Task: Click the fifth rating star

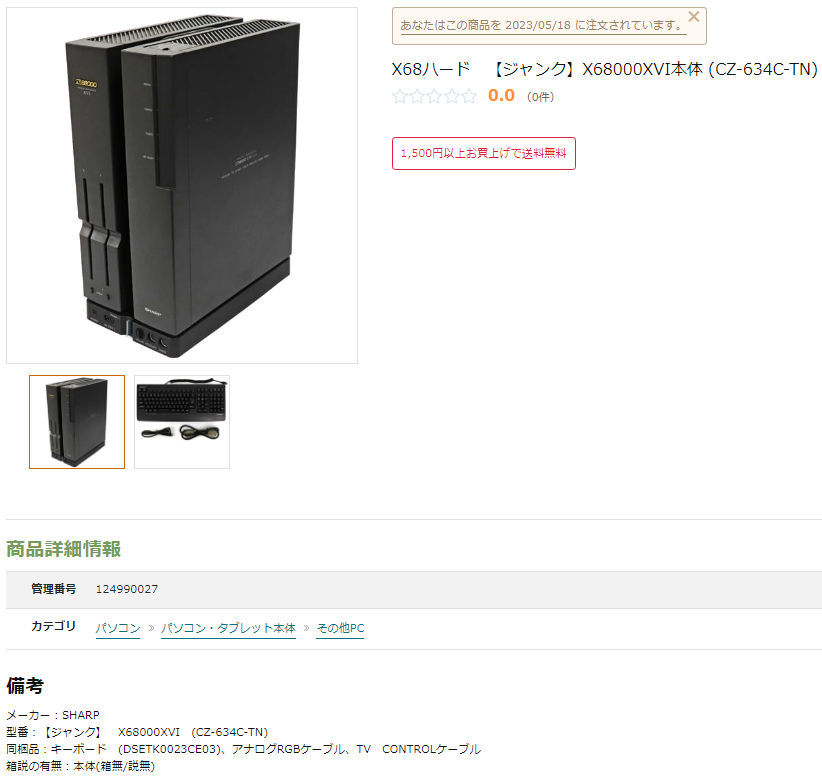Action: [x=469, y=96]
